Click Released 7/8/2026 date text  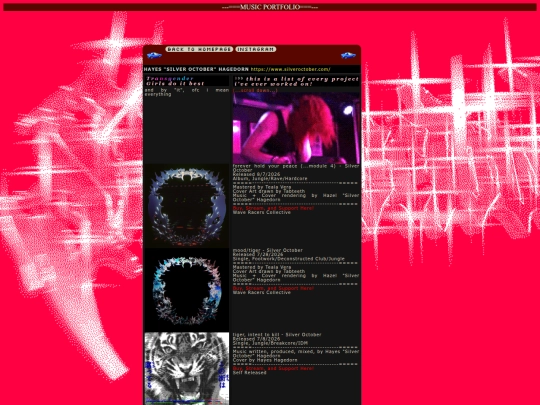click(257, 339)
